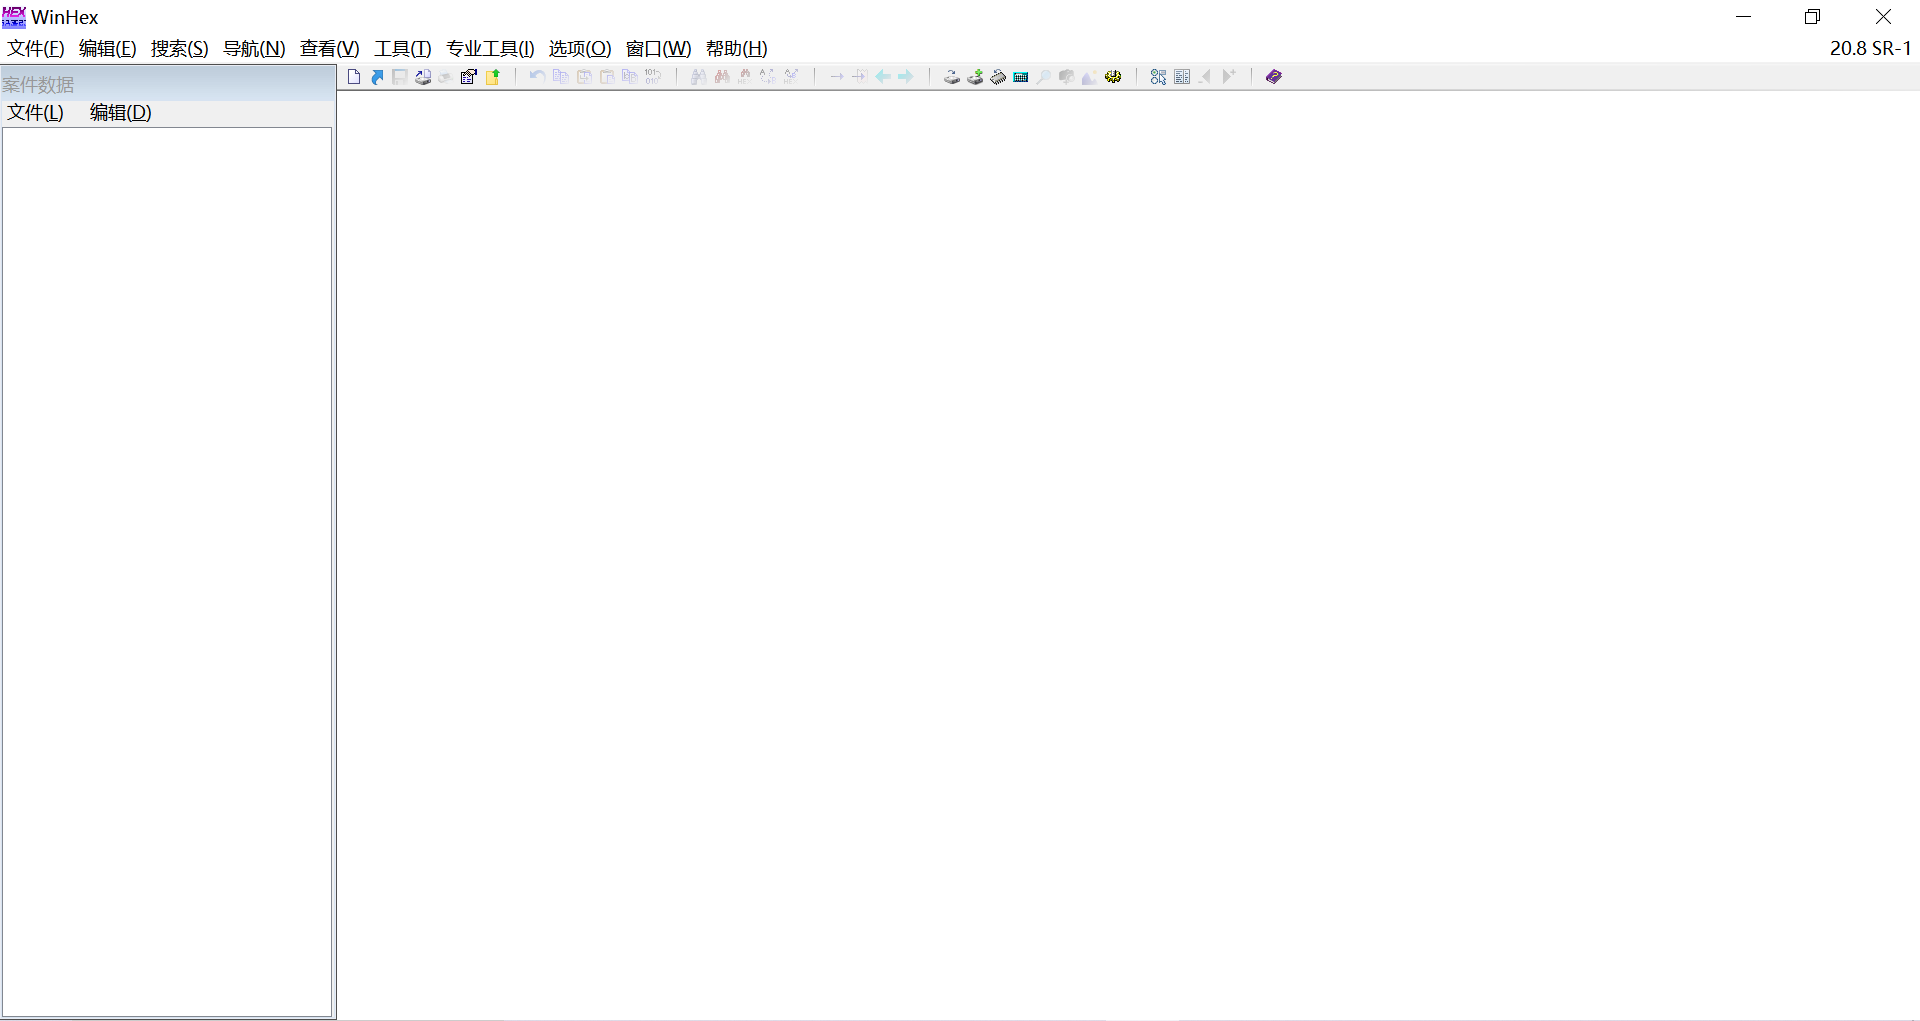Screen dimensions: 1920x1021
Task: Click the Go to sector arrow icon
Action: coord(859,77)
